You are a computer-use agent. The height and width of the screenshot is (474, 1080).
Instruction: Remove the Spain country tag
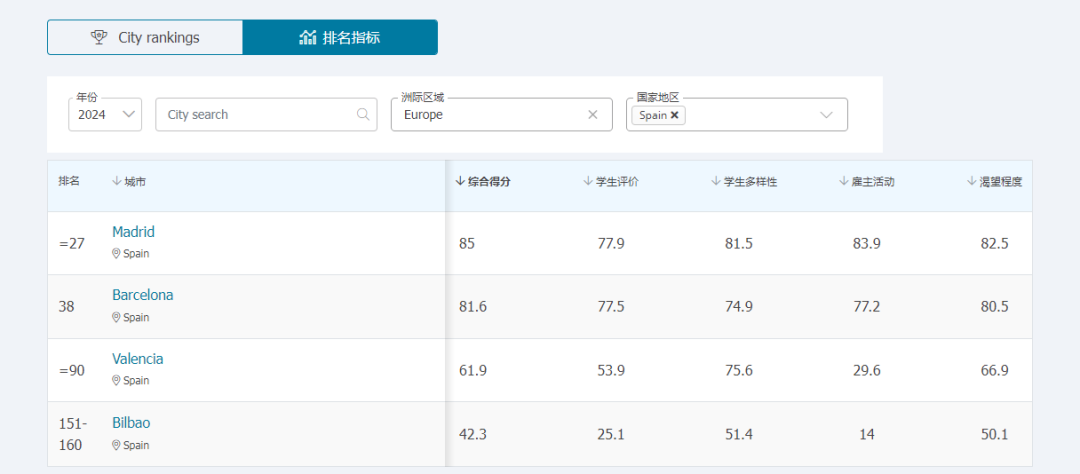[675, 115]
